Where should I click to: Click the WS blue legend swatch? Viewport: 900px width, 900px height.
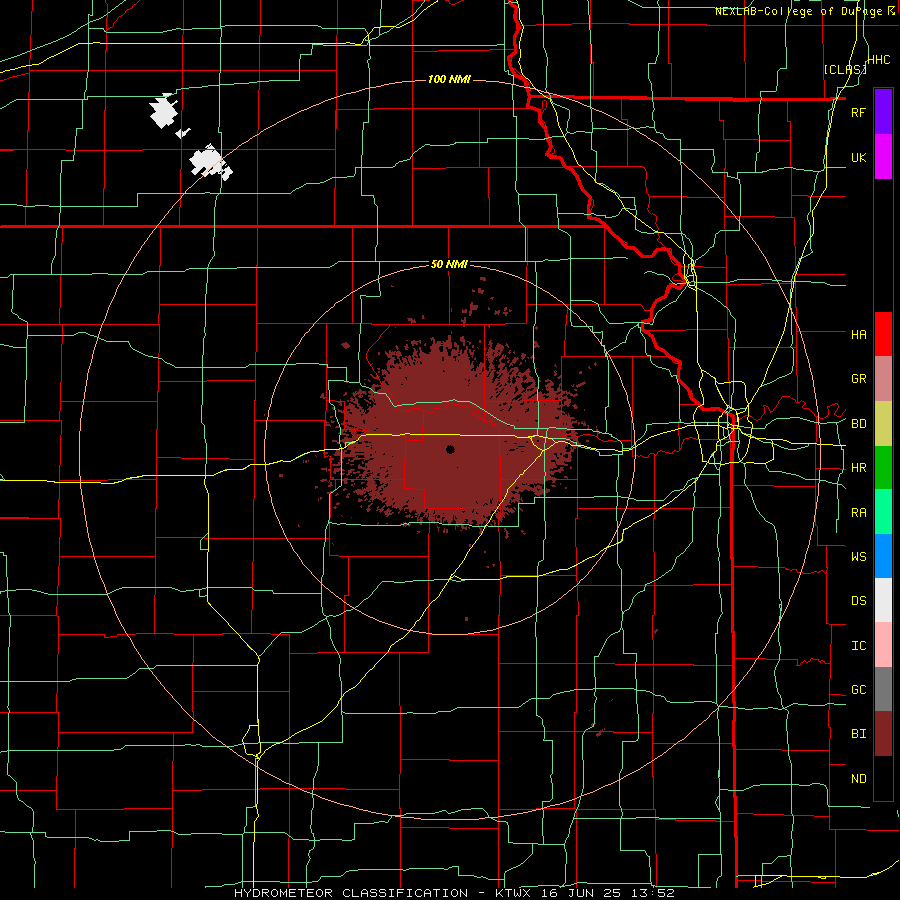click(x=883, y=556)
